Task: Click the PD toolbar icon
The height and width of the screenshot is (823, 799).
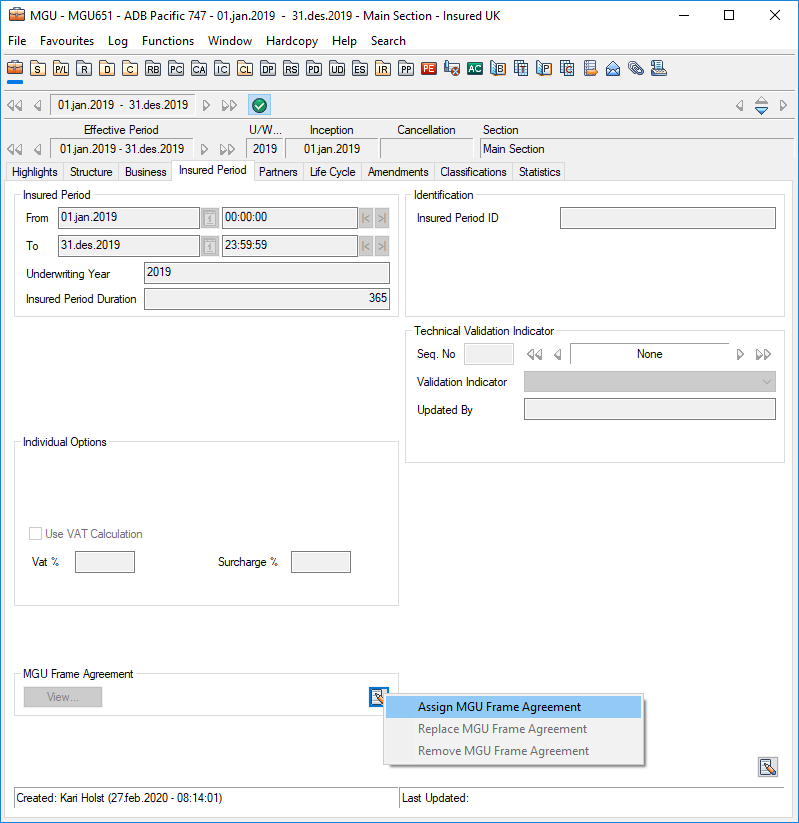Action: 314,69
